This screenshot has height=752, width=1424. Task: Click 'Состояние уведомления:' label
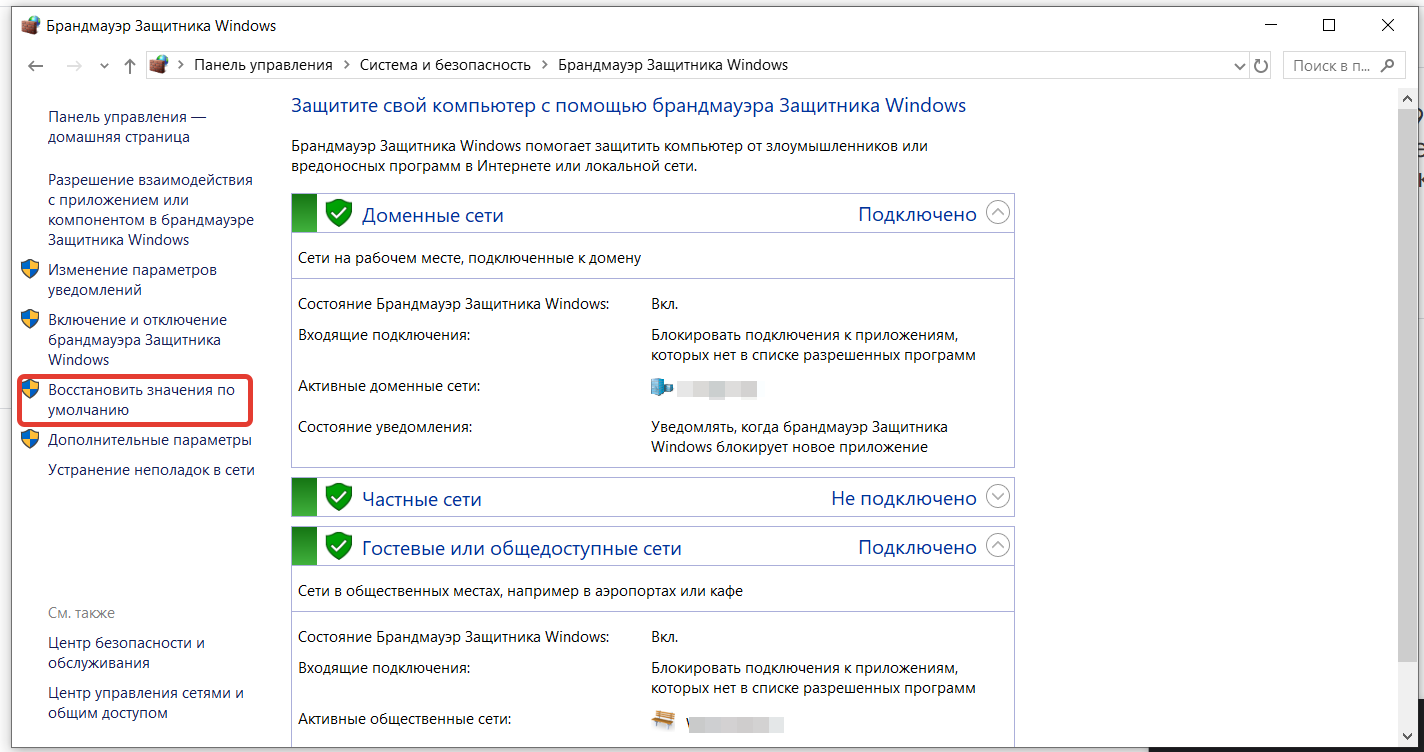[x=385, y=427]
